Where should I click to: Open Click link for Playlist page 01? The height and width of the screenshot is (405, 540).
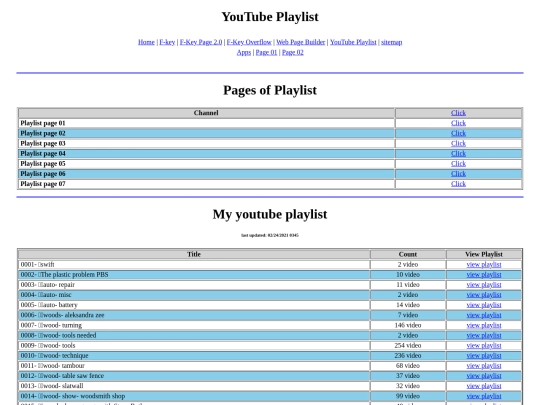pos(458,123)
